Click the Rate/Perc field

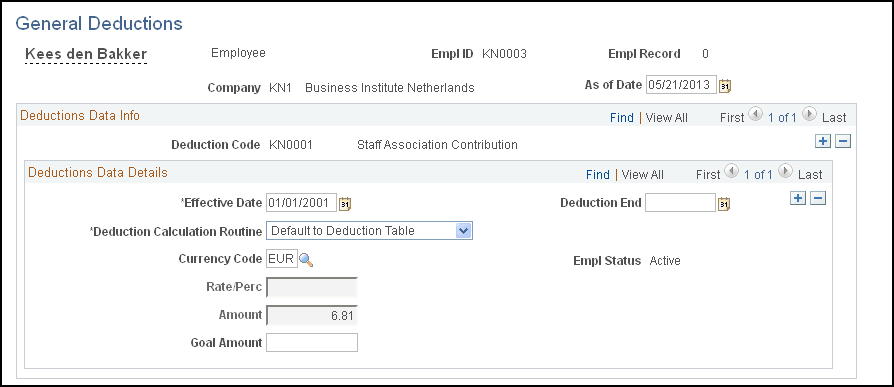coord(312,287)
